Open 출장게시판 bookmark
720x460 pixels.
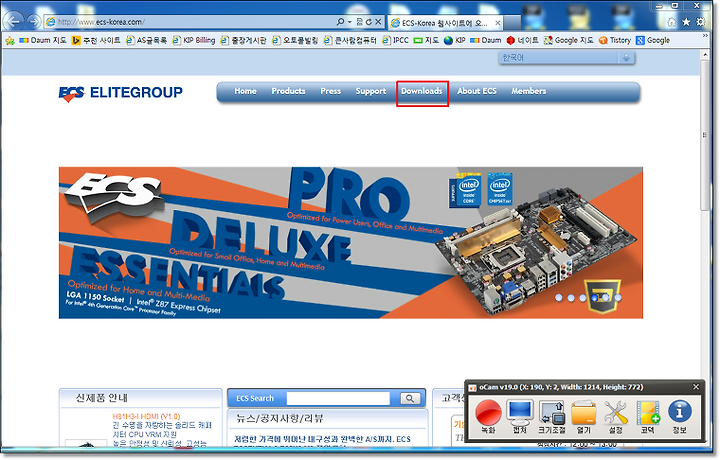243,40
